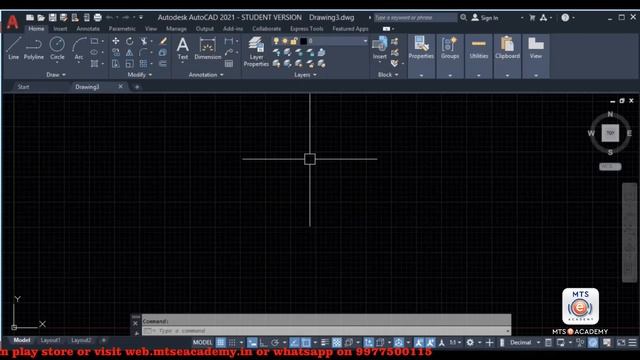Screen dimensions: 640x360
Task: Toggle ortho mode in status bar
Action: [263, 342]
